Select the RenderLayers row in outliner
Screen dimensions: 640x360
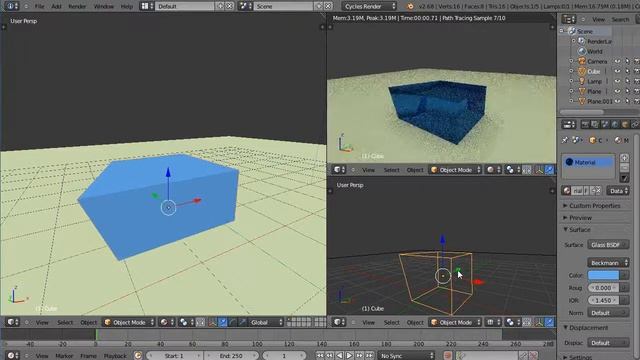(599, 41)
